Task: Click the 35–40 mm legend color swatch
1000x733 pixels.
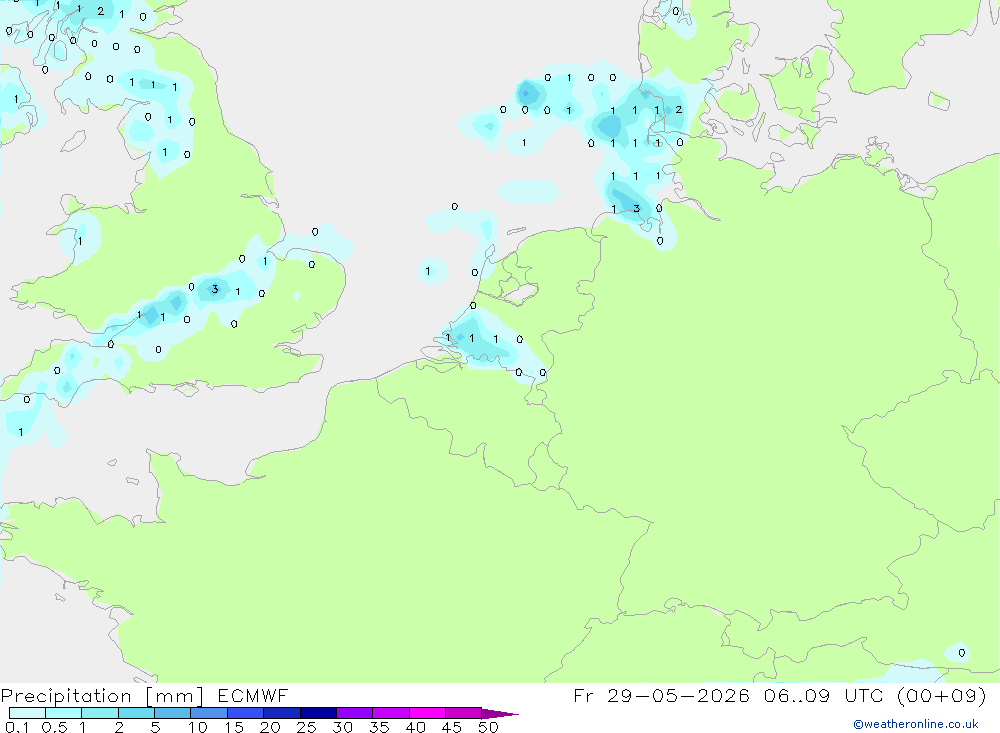Action: tap(391, 713)
